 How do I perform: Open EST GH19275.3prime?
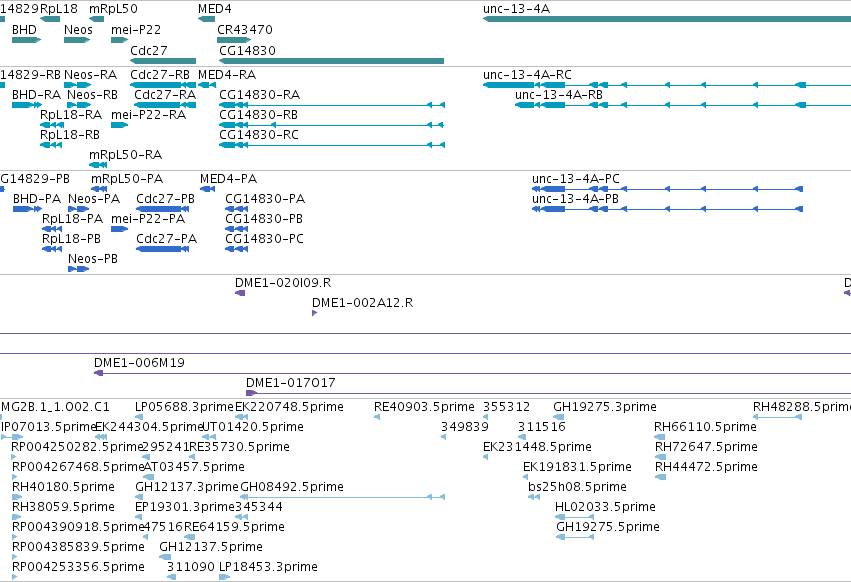click(556, 417)
